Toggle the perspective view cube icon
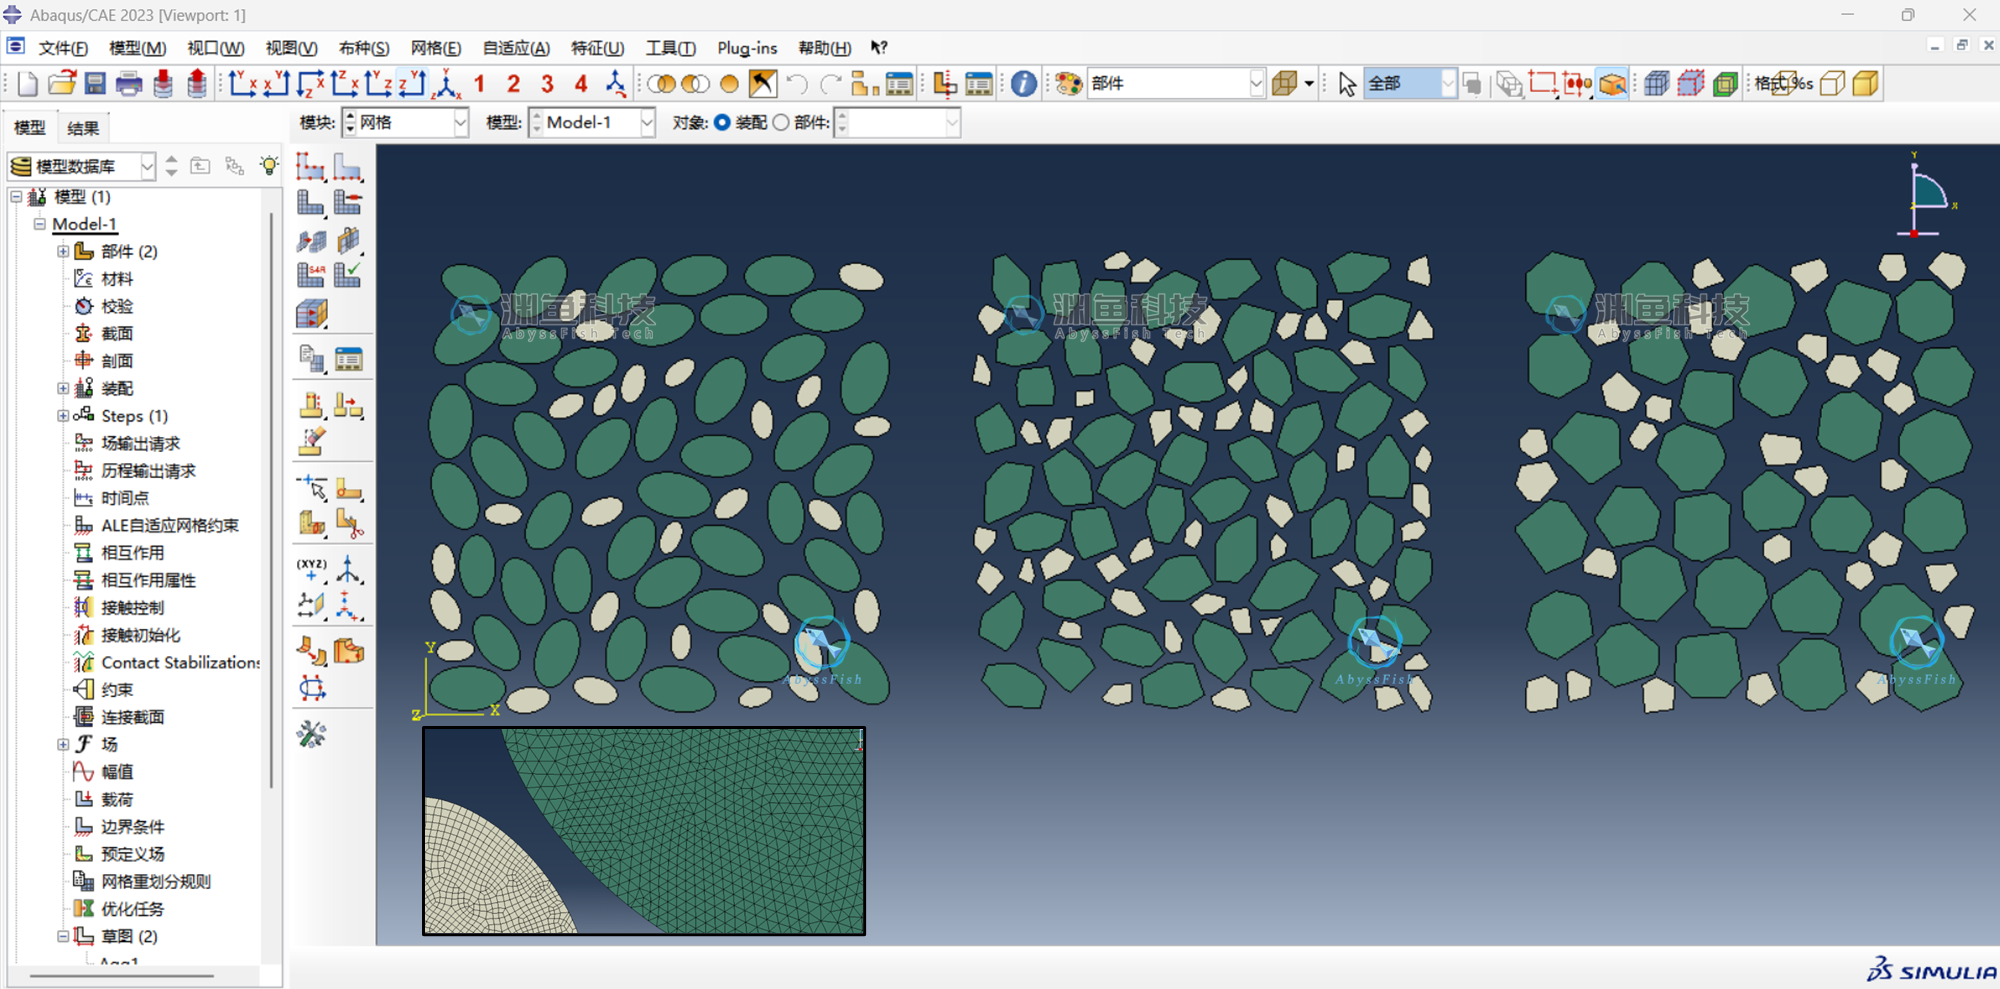Viewport: 2000px width, 989px height. (1284, 84)
